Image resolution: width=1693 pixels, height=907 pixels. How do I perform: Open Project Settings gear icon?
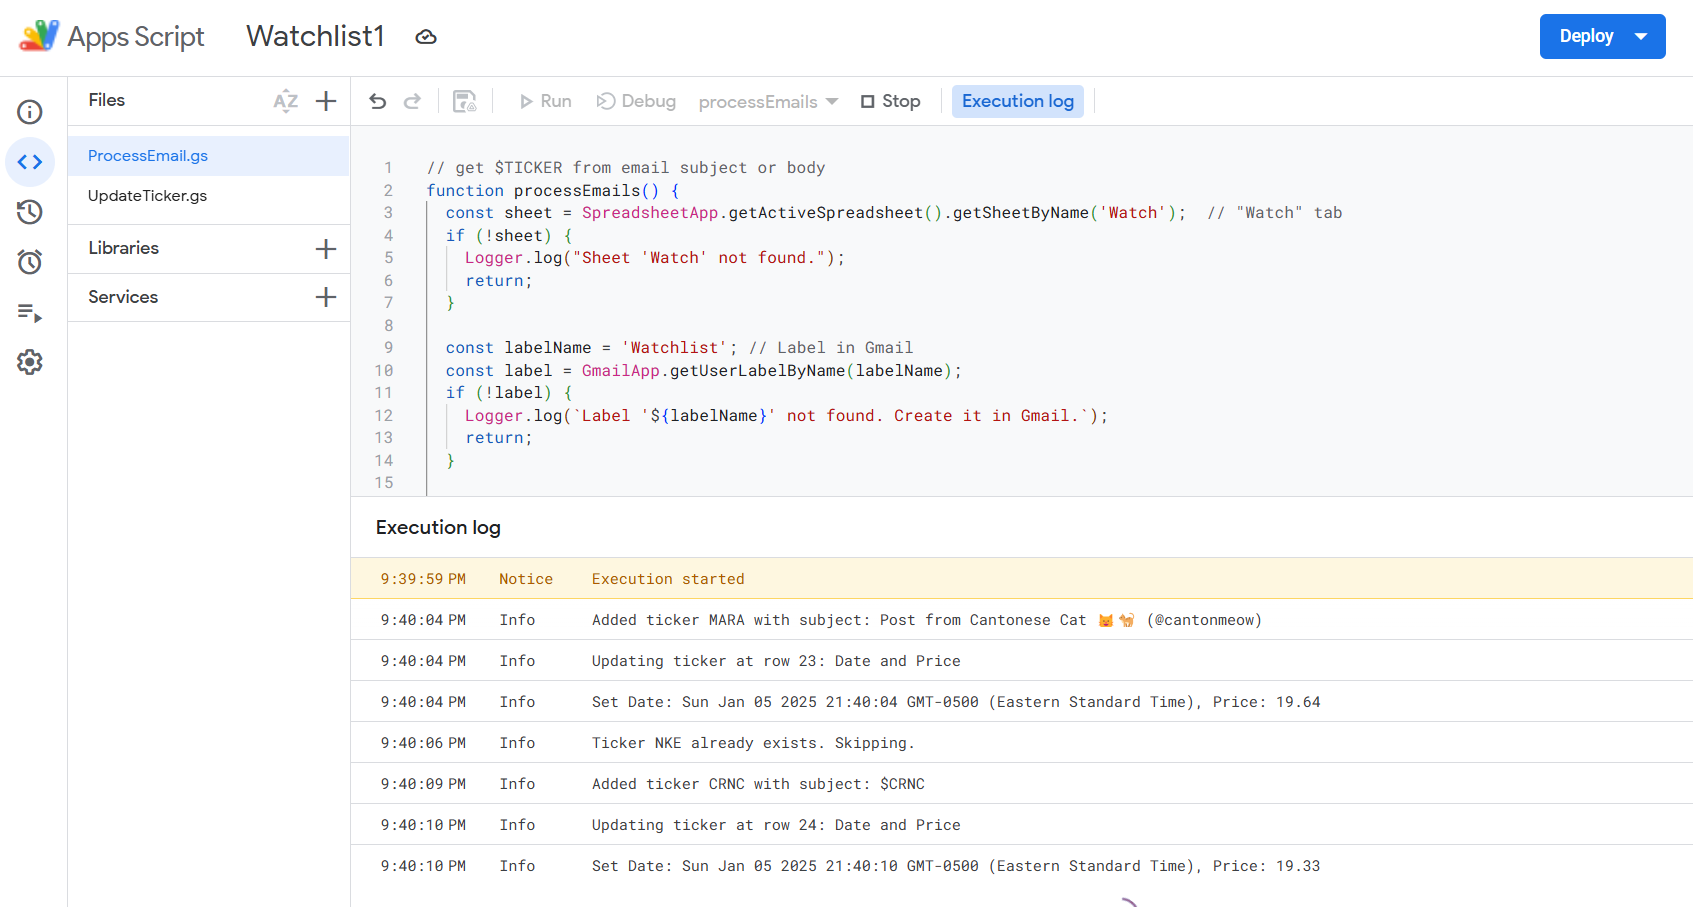click(x=30, y=362)
